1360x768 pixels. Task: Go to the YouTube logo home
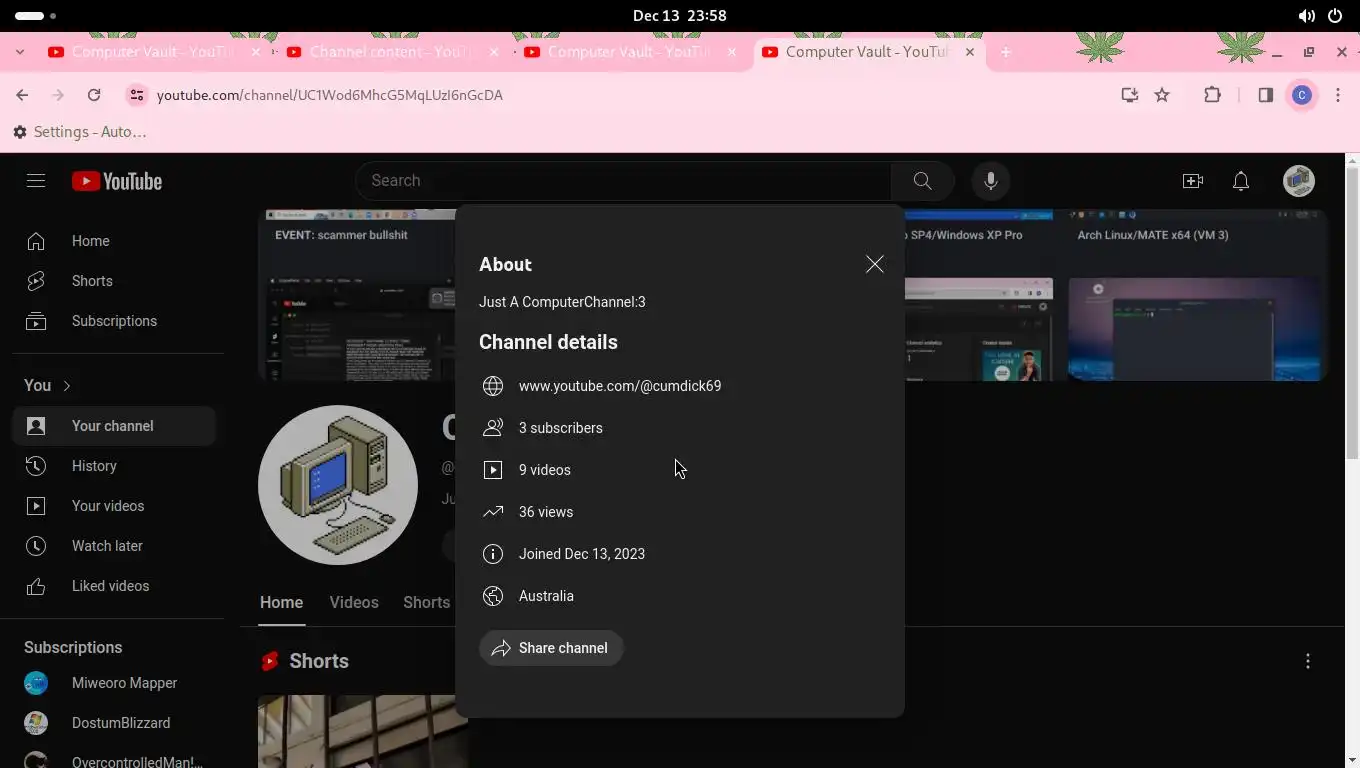pos(117,181)
